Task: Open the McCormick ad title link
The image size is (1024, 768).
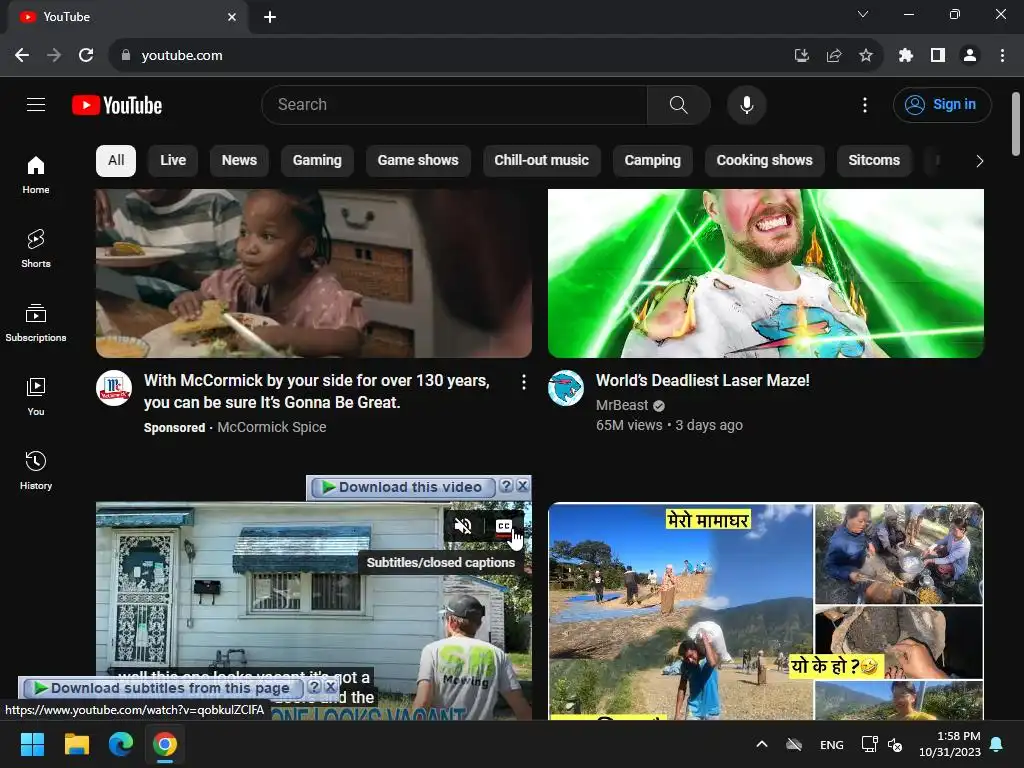Action: point(317,391)
